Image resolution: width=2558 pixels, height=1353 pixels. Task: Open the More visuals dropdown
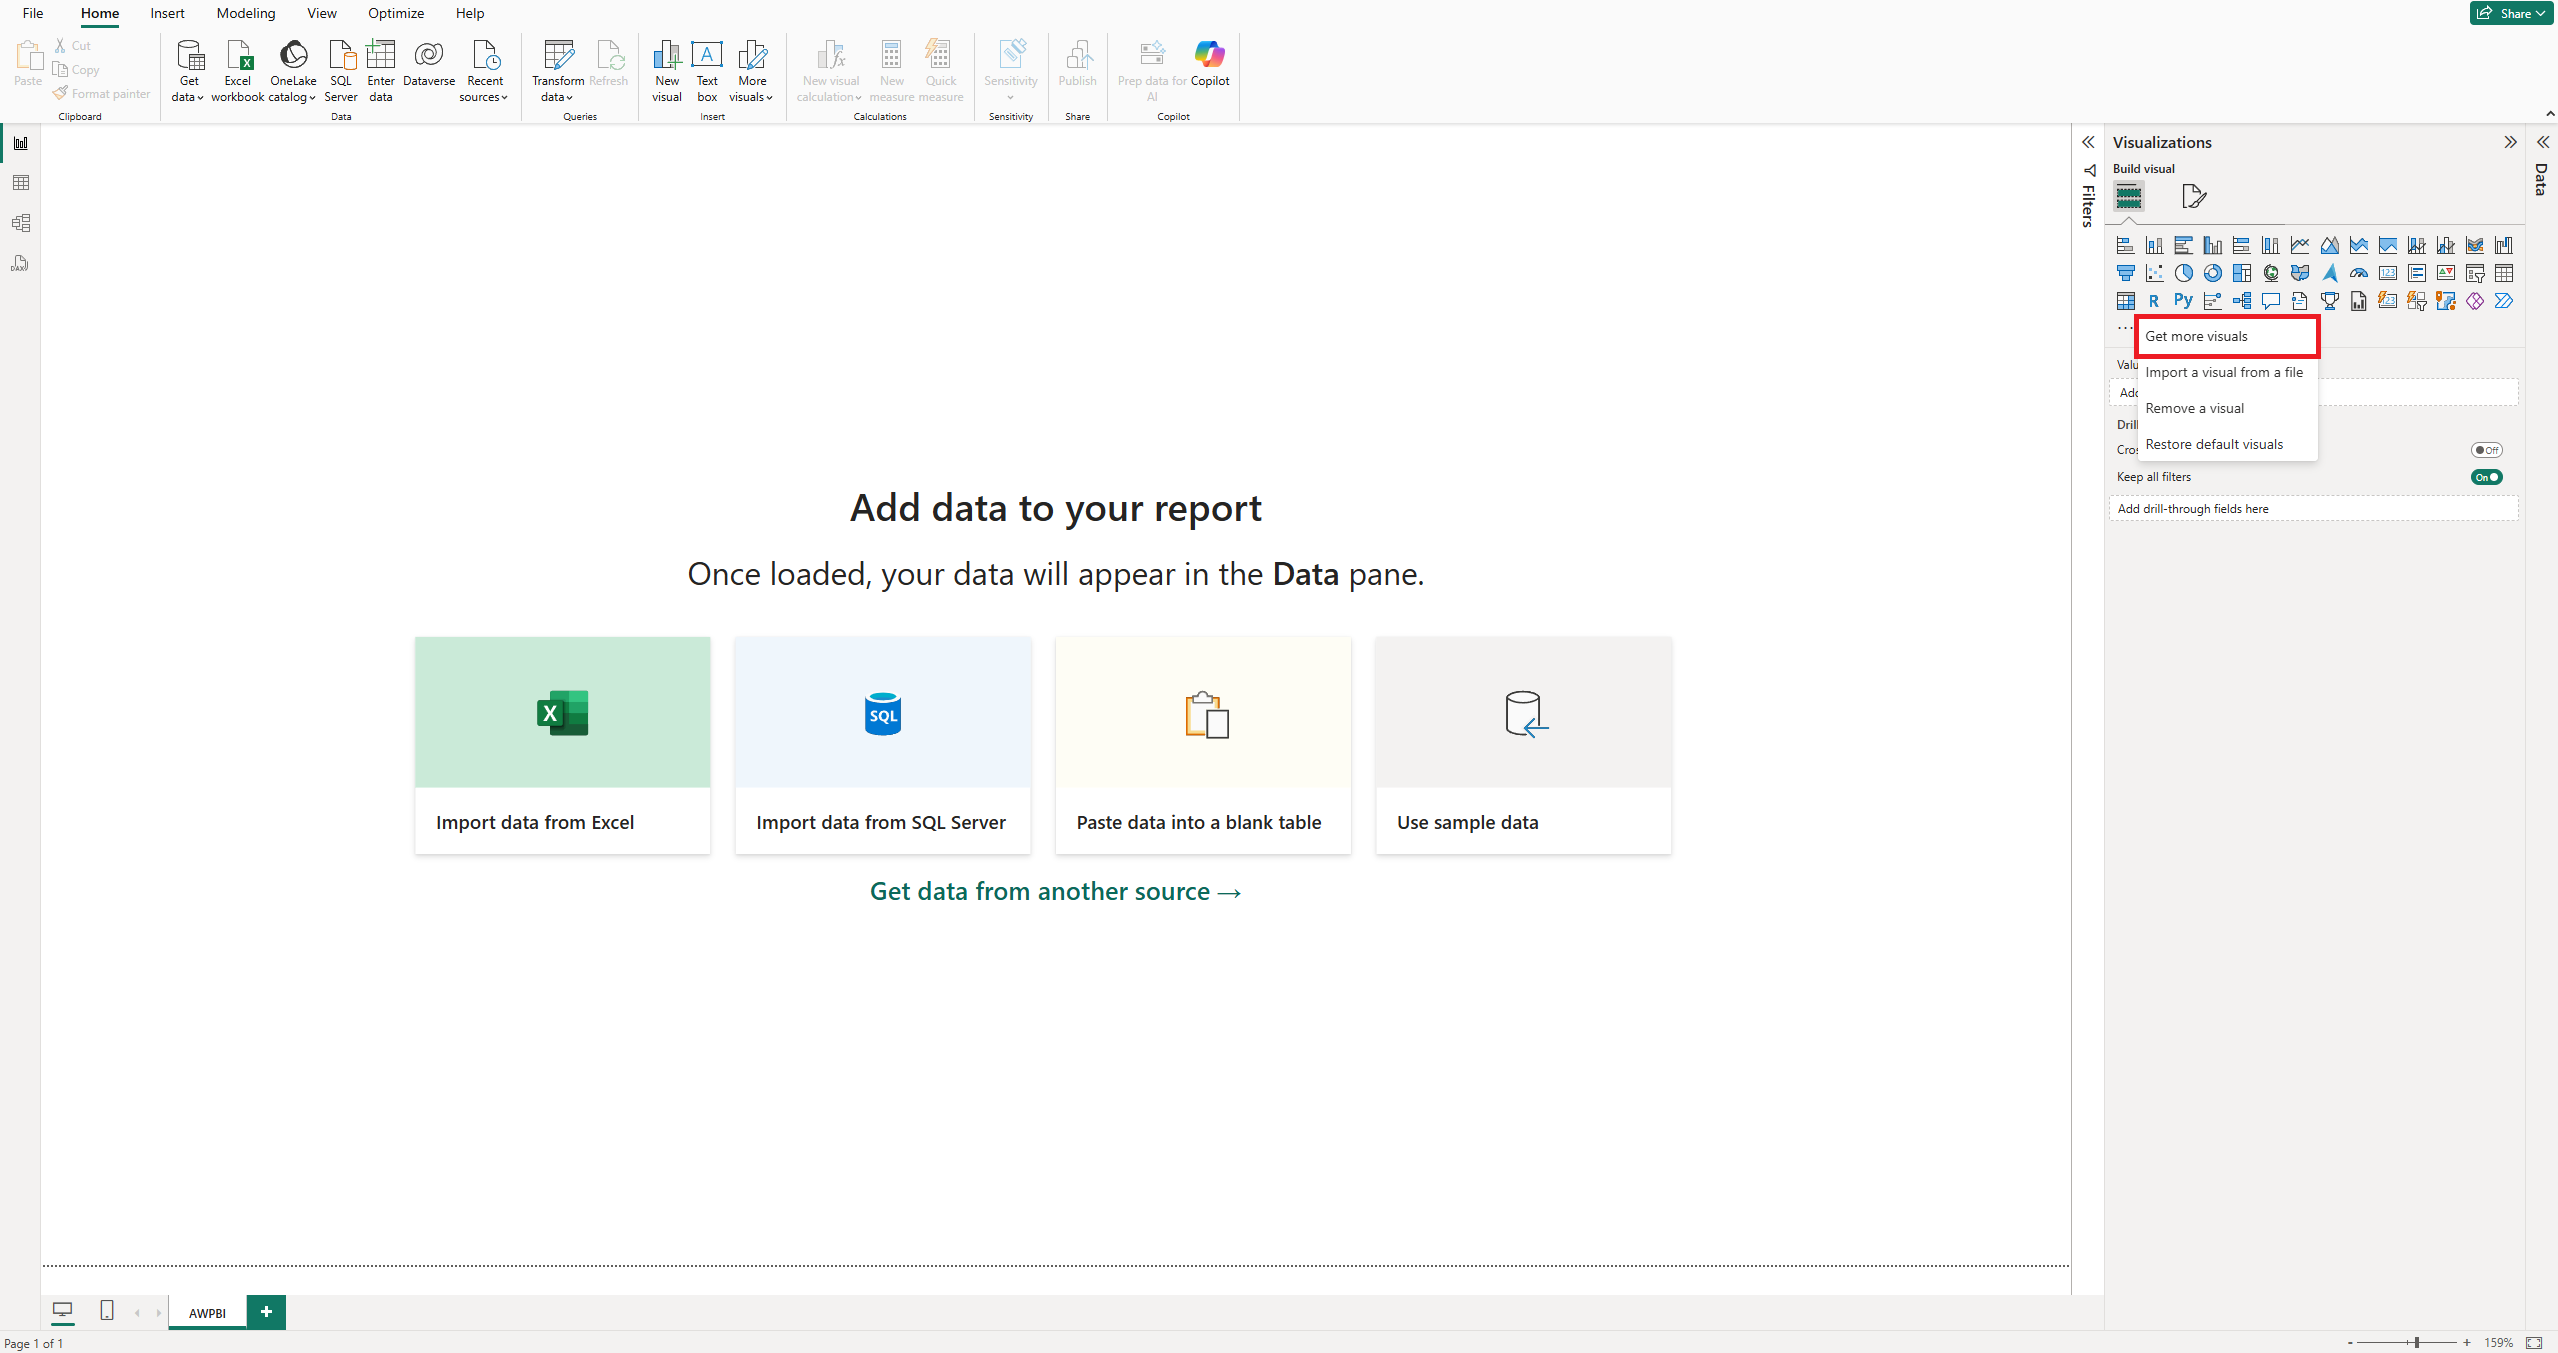[752, 71]
